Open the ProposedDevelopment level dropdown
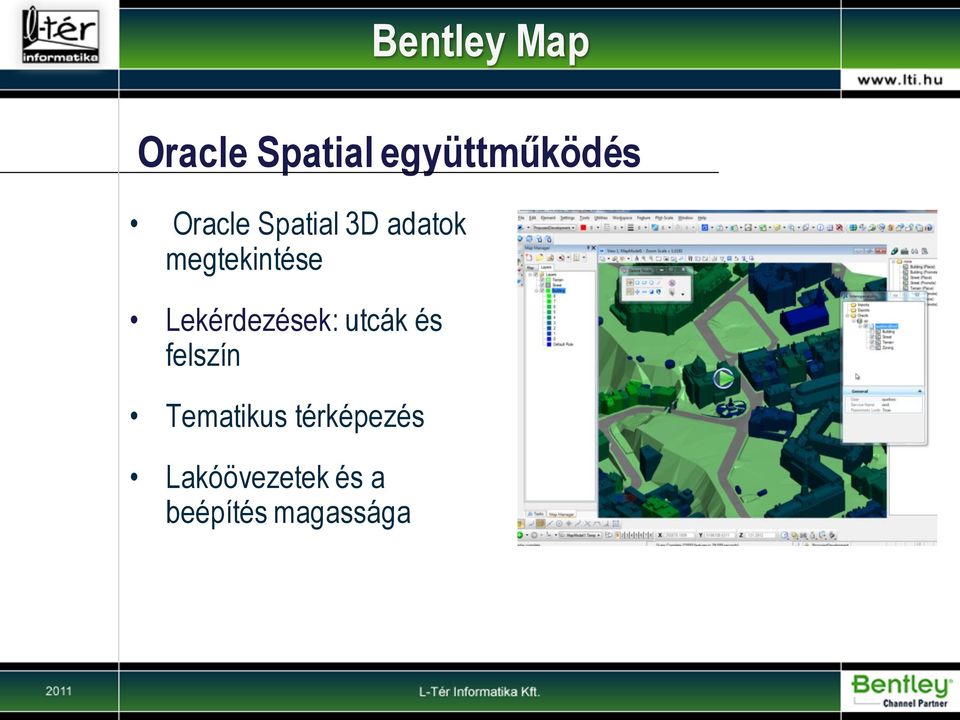 click(554, 228)
